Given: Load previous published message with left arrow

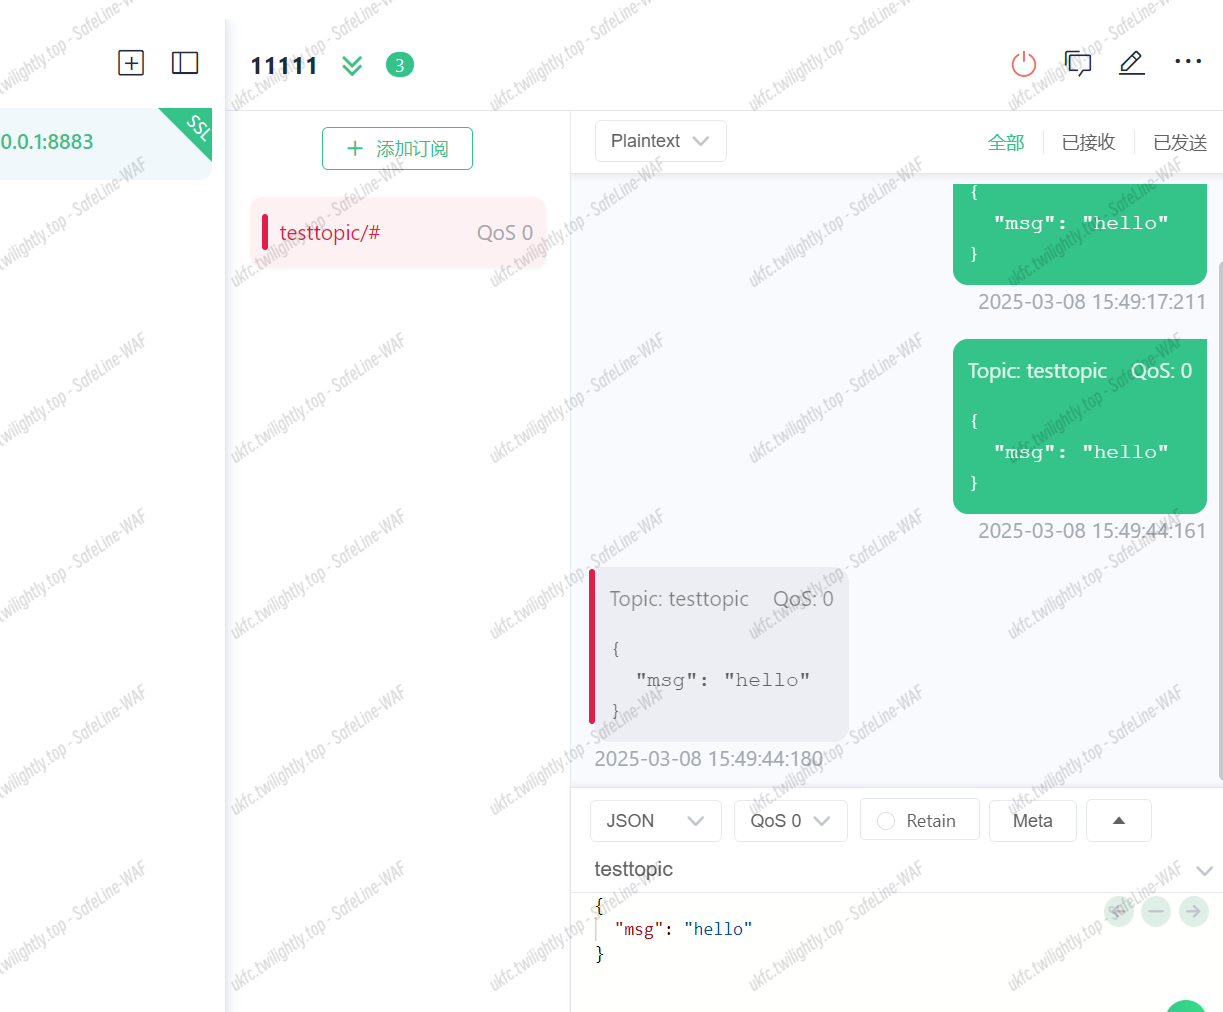Looking at the screenshot, I should point(1119,911).
